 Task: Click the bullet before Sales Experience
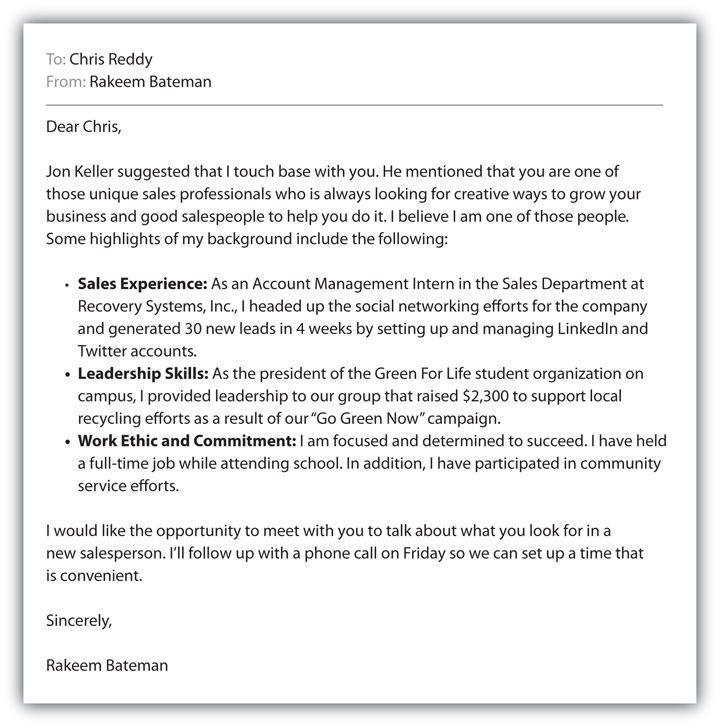(x=67, y=284)
